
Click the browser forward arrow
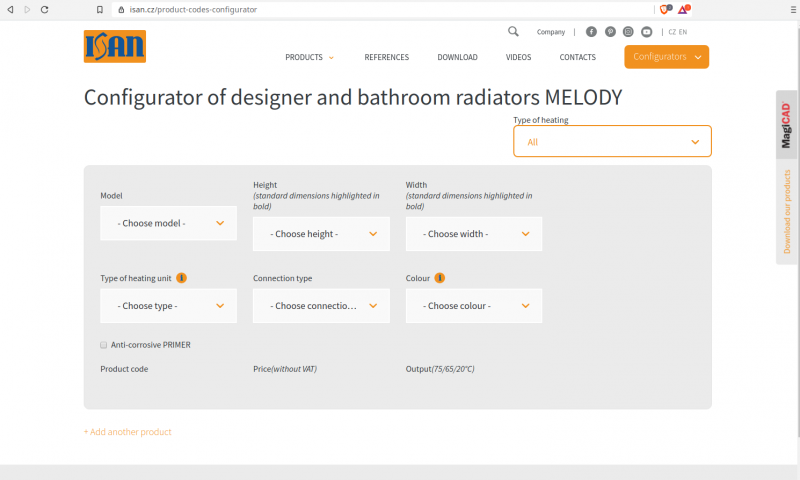click(27, 10)
